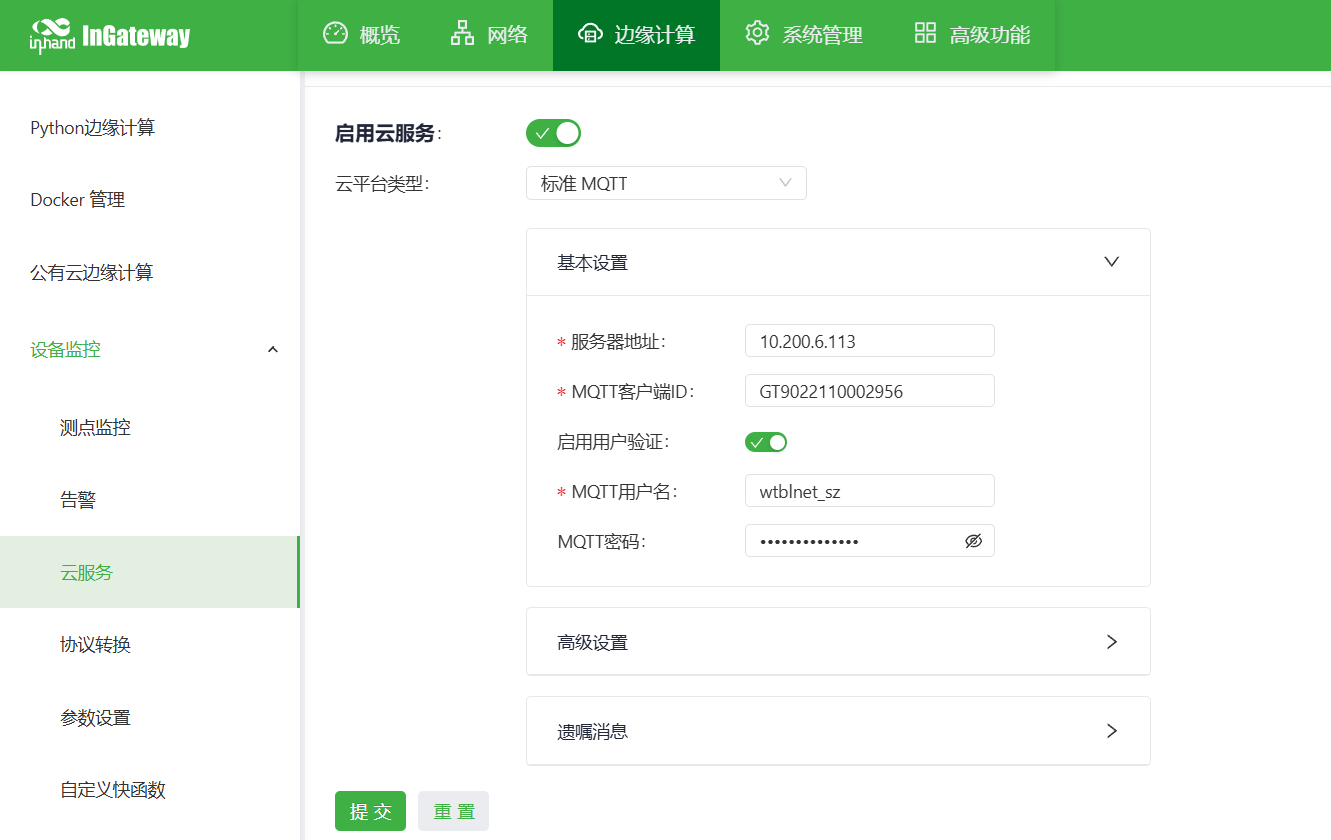1331x840 pixels.
Task: Expand the 高级设置 section arrow
Action: tap(1111, 642)
